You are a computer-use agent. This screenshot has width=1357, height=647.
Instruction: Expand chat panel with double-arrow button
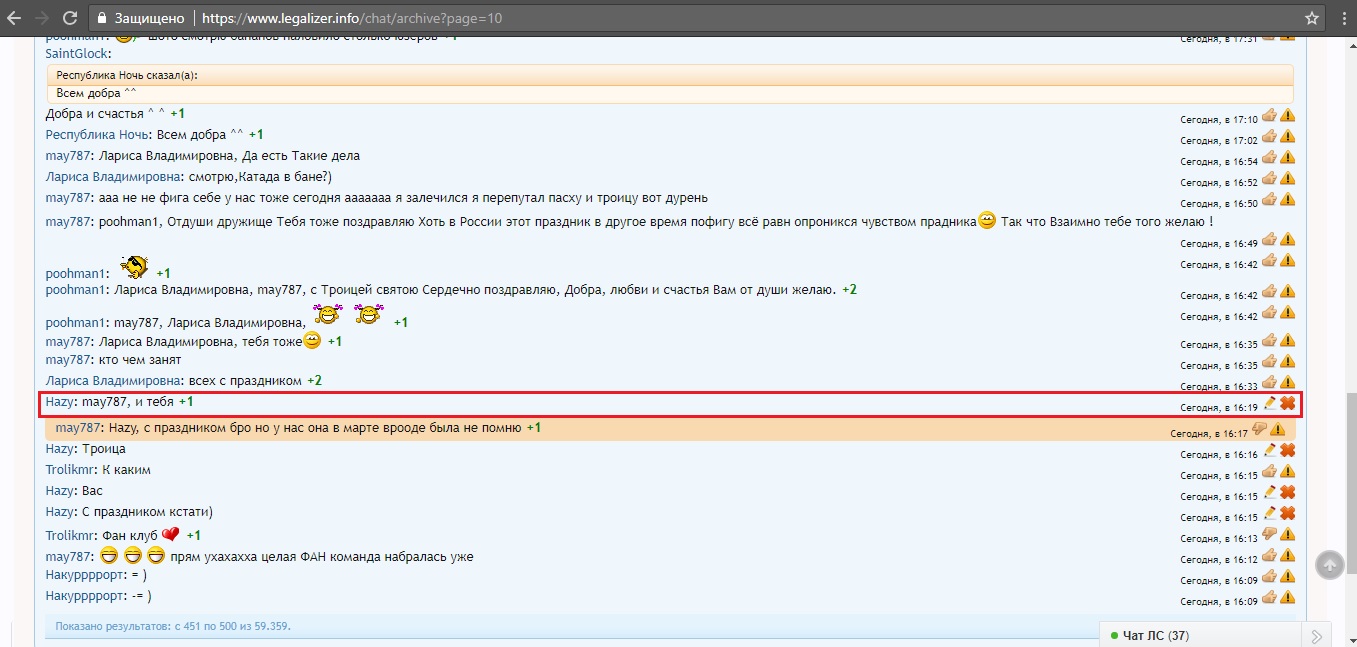pyautogui.click(x=1318, y=635)
